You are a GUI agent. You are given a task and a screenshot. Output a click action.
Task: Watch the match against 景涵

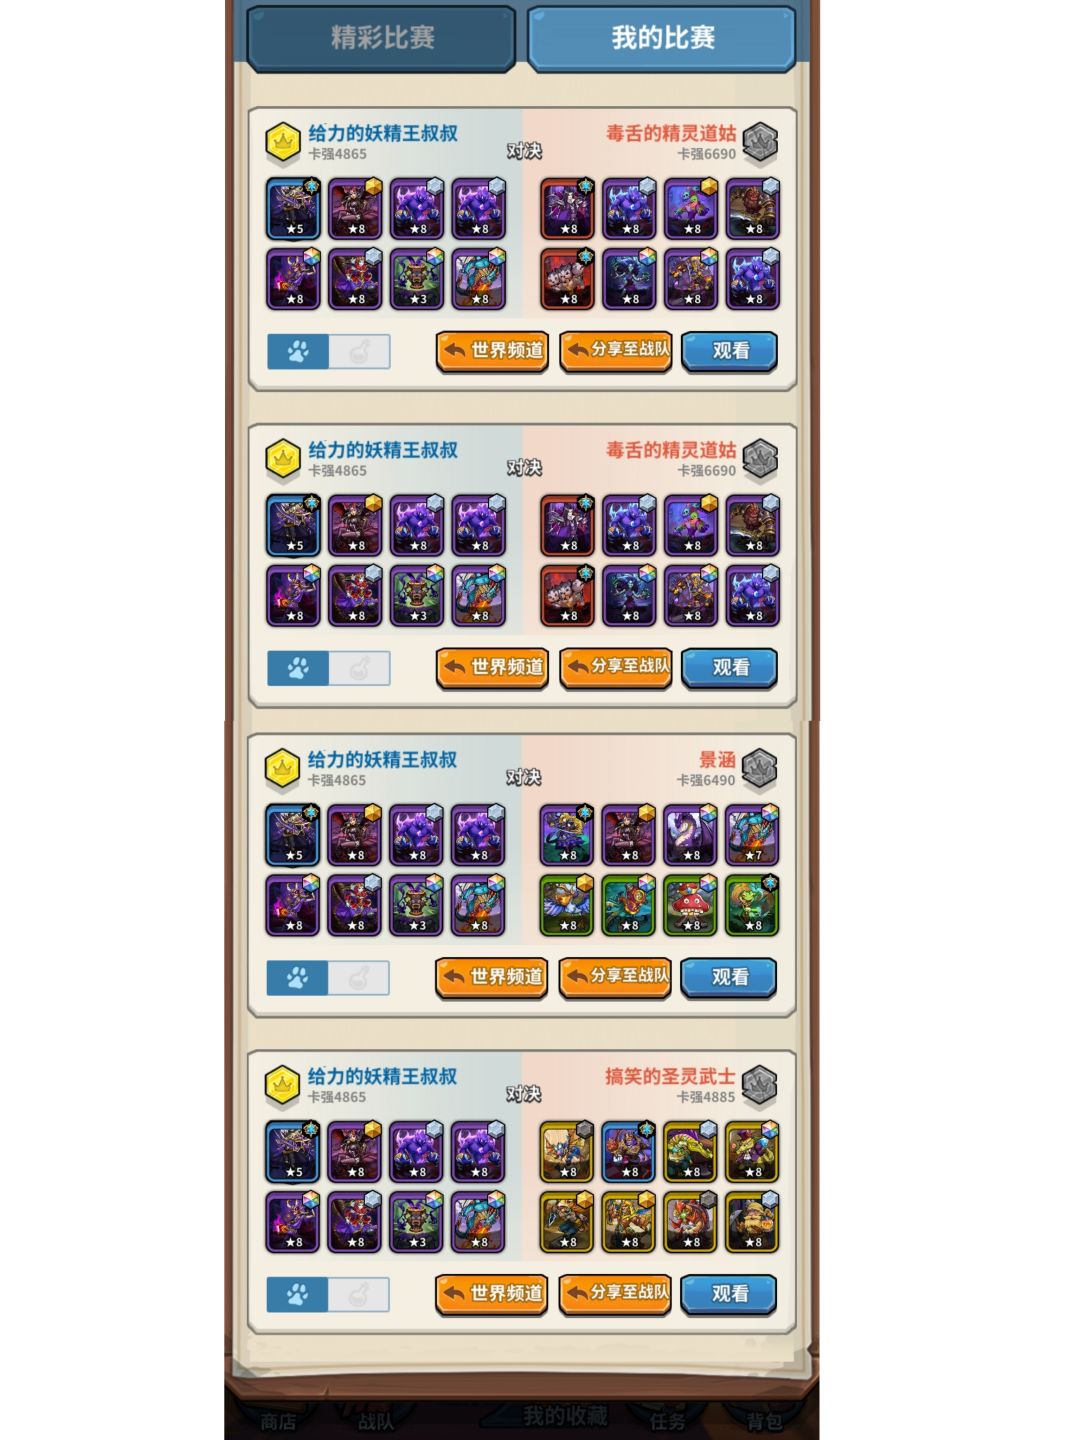[729, 978]
